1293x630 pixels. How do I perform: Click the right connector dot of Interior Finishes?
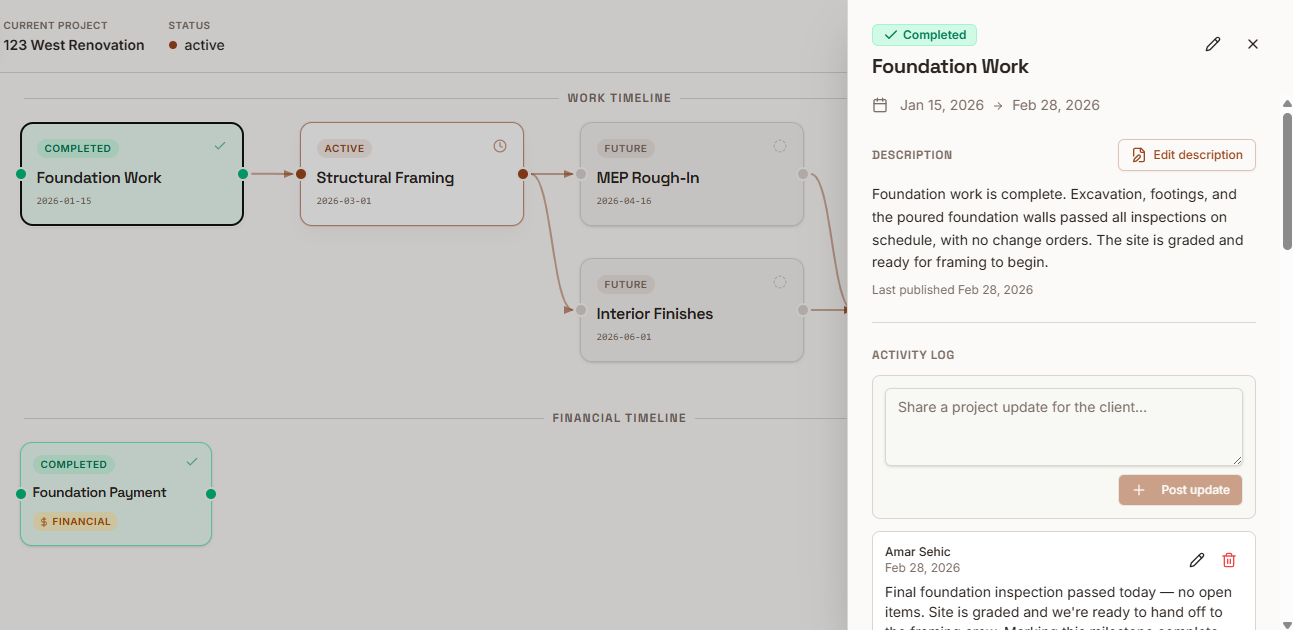pyautogui.click(x=803, y=310)
